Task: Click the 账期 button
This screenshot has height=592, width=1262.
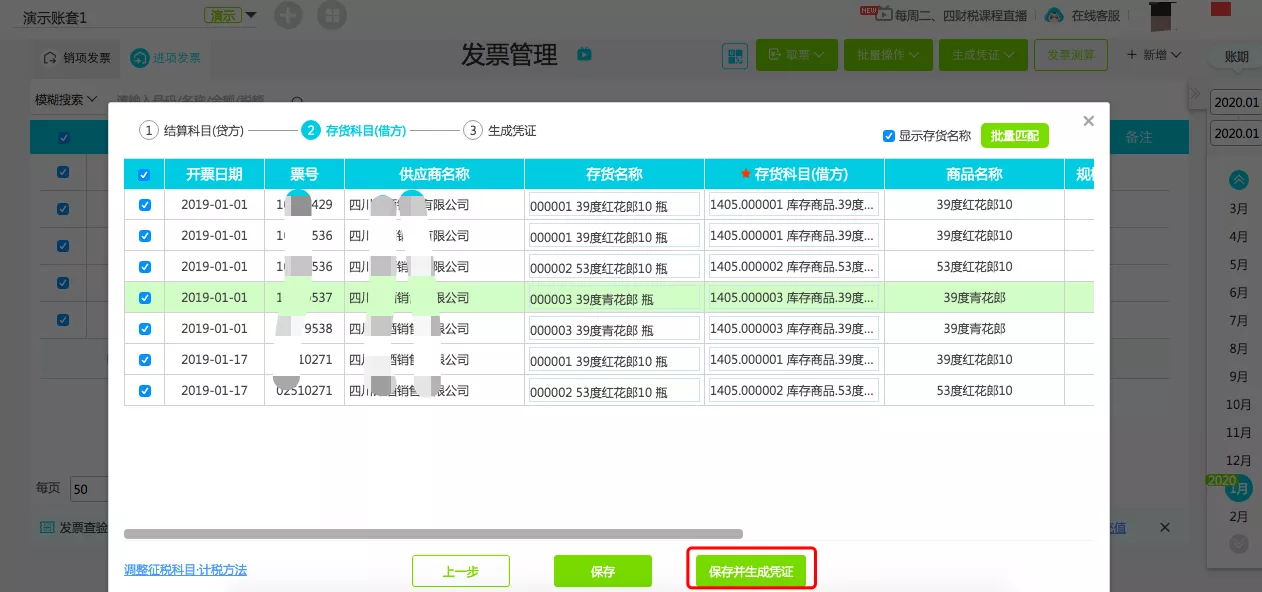Action: (1236, 57)
